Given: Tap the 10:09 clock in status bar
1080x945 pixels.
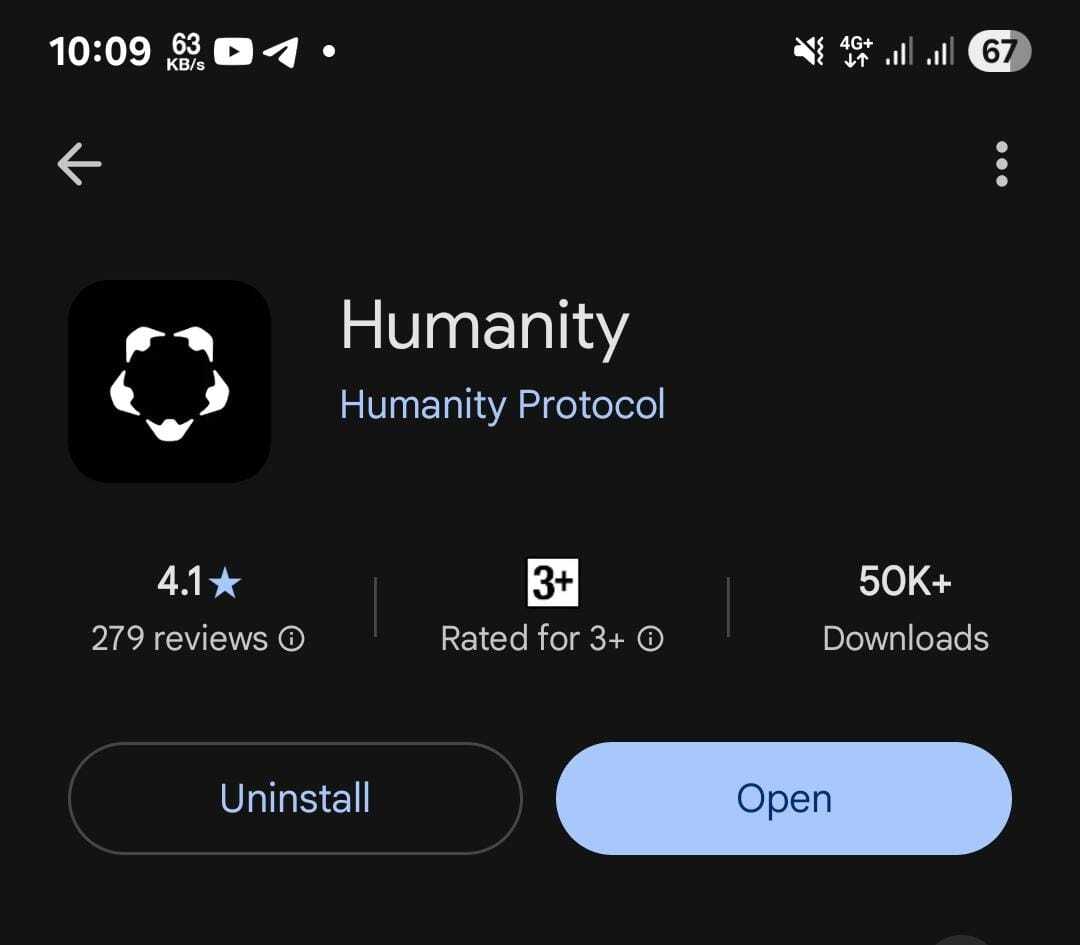Looking at the screenshot, I should click(100, 52).
